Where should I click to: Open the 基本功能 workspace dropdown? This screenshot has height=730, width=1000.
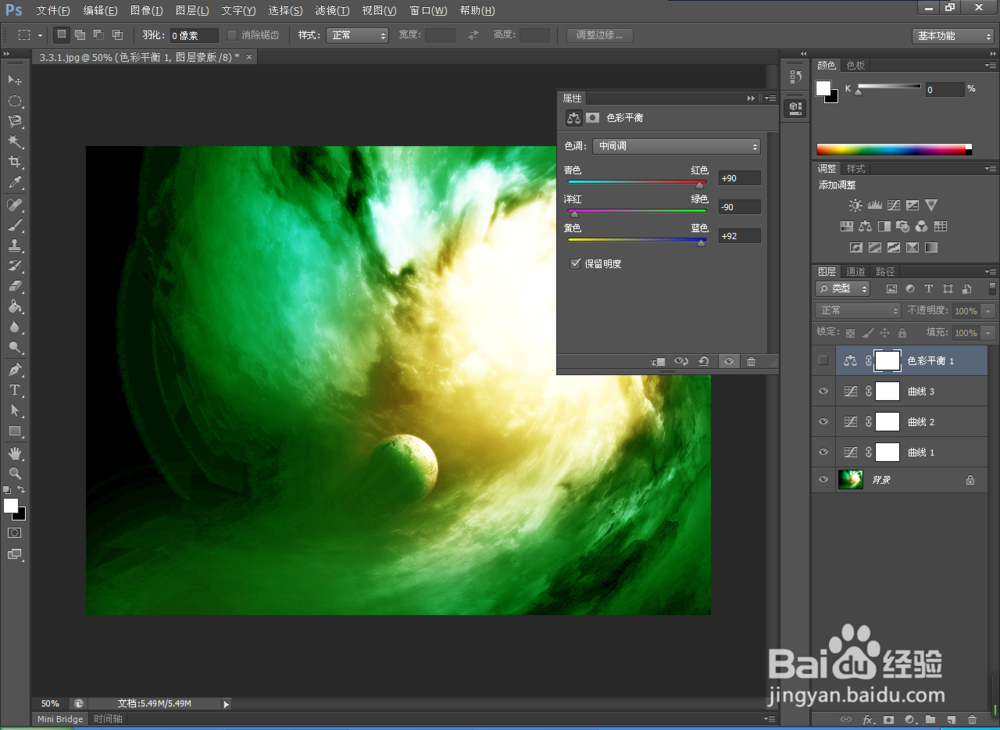click(953, 36)
